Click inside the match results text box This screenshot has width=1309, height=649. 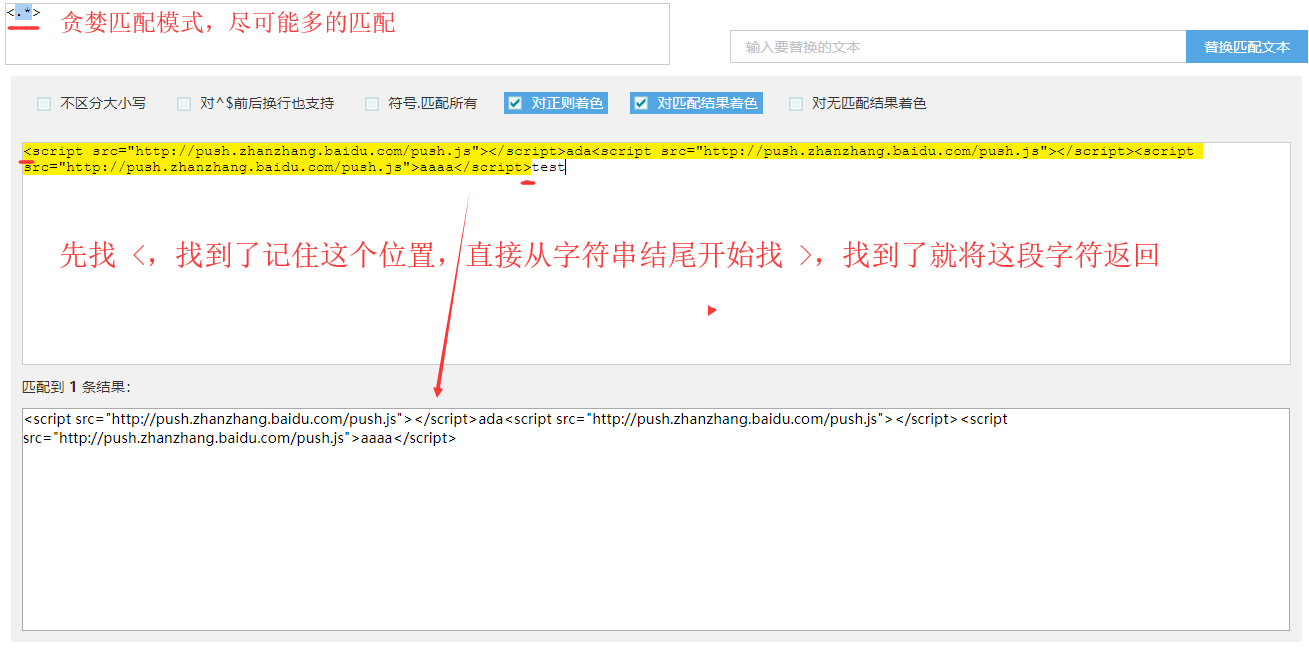pyautogui.click(x=656, y=519)
